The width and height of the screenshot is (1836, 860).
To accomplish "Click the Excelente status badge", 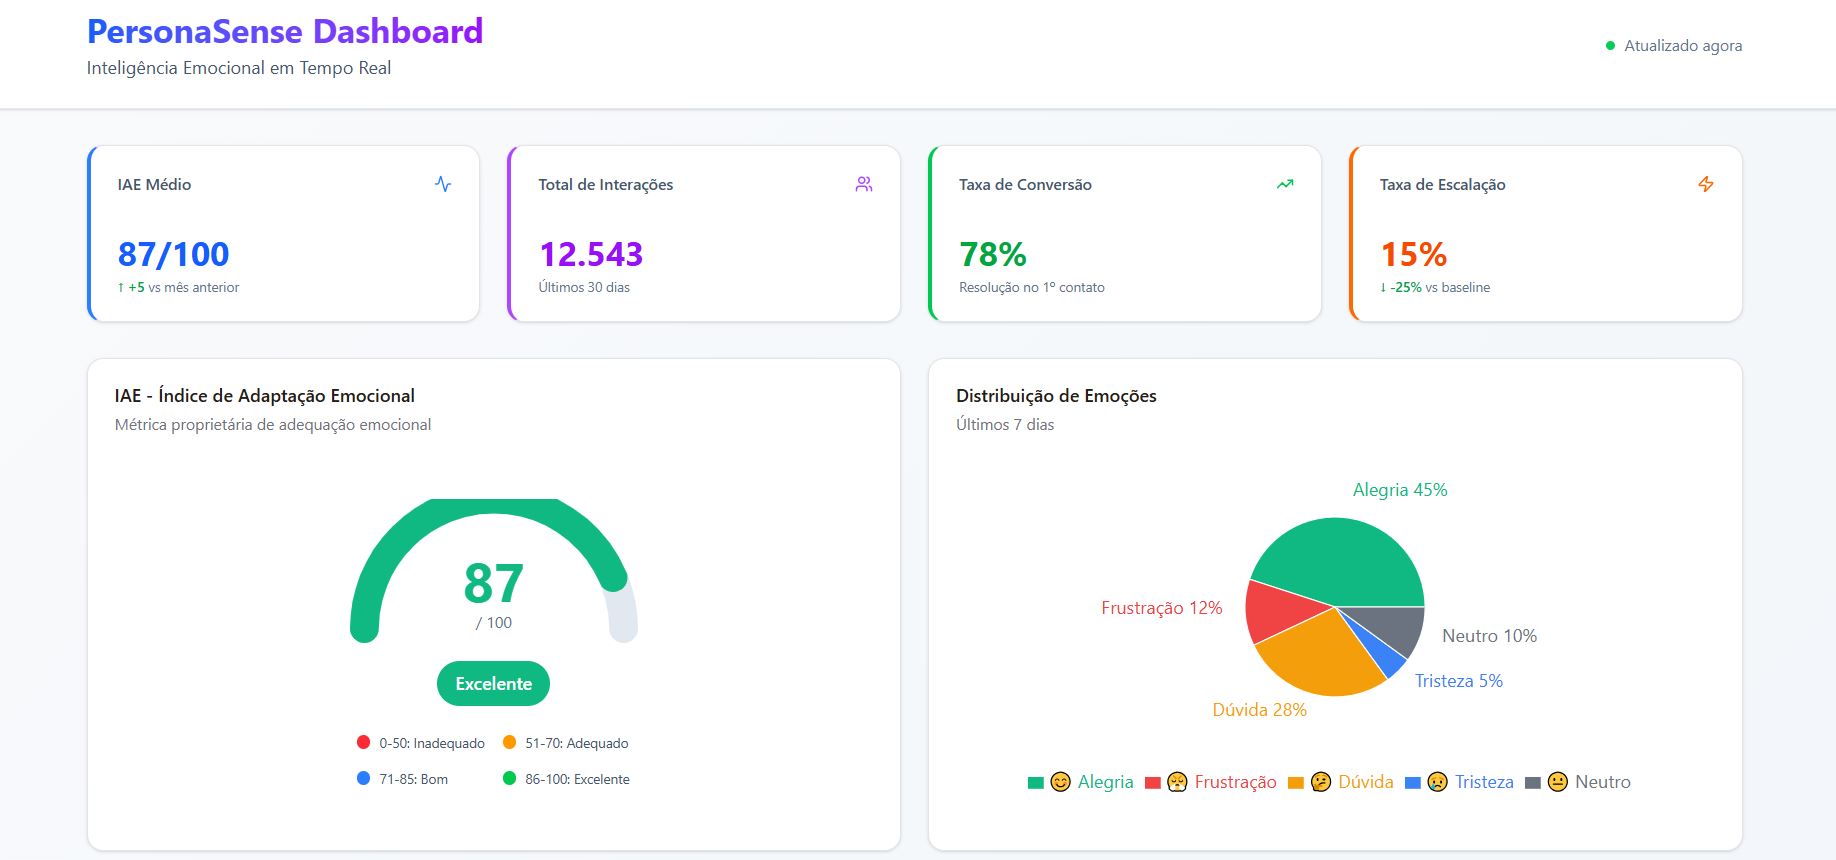I will coord(493,684).
